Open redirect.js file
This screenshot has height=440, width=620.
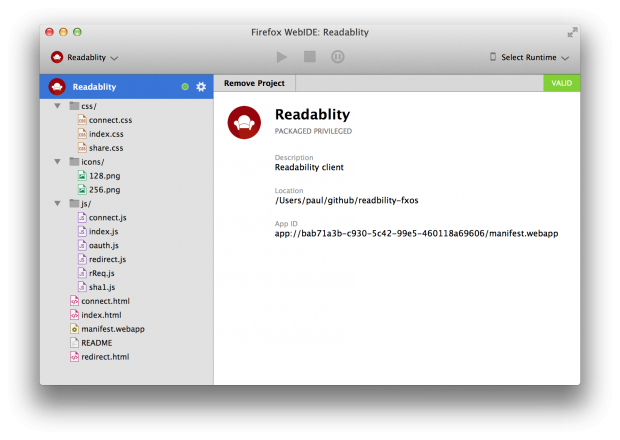(107, 259)
